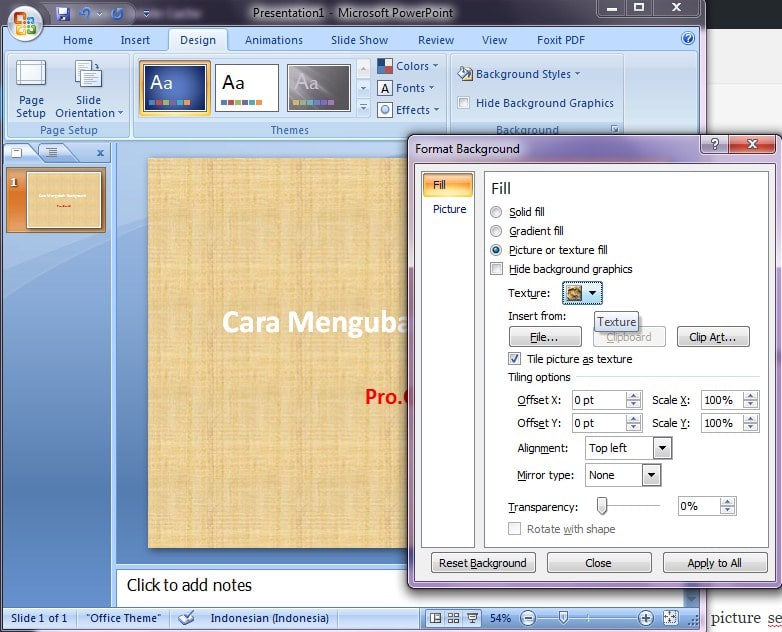Screen dimensions: 782x632
Task: Close the slides pane
Action: point(100,153)
